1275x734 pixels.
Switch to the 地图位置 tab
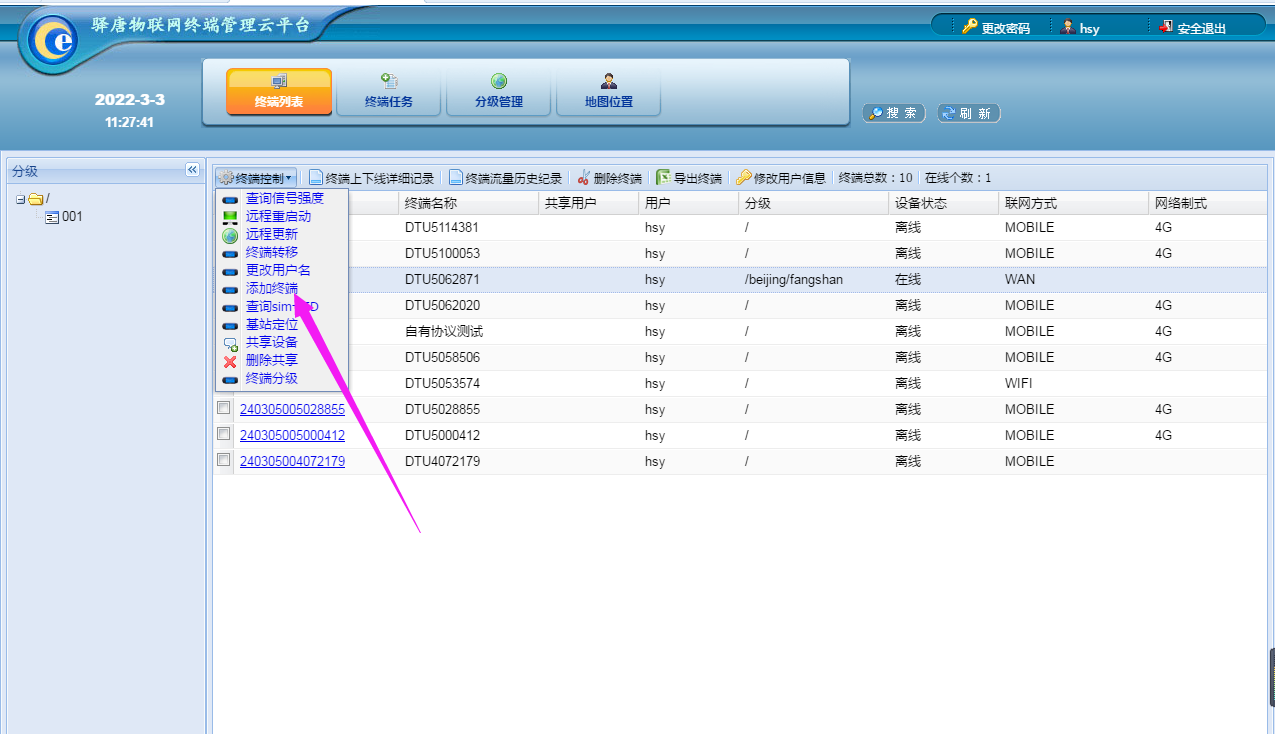(609, 91)
